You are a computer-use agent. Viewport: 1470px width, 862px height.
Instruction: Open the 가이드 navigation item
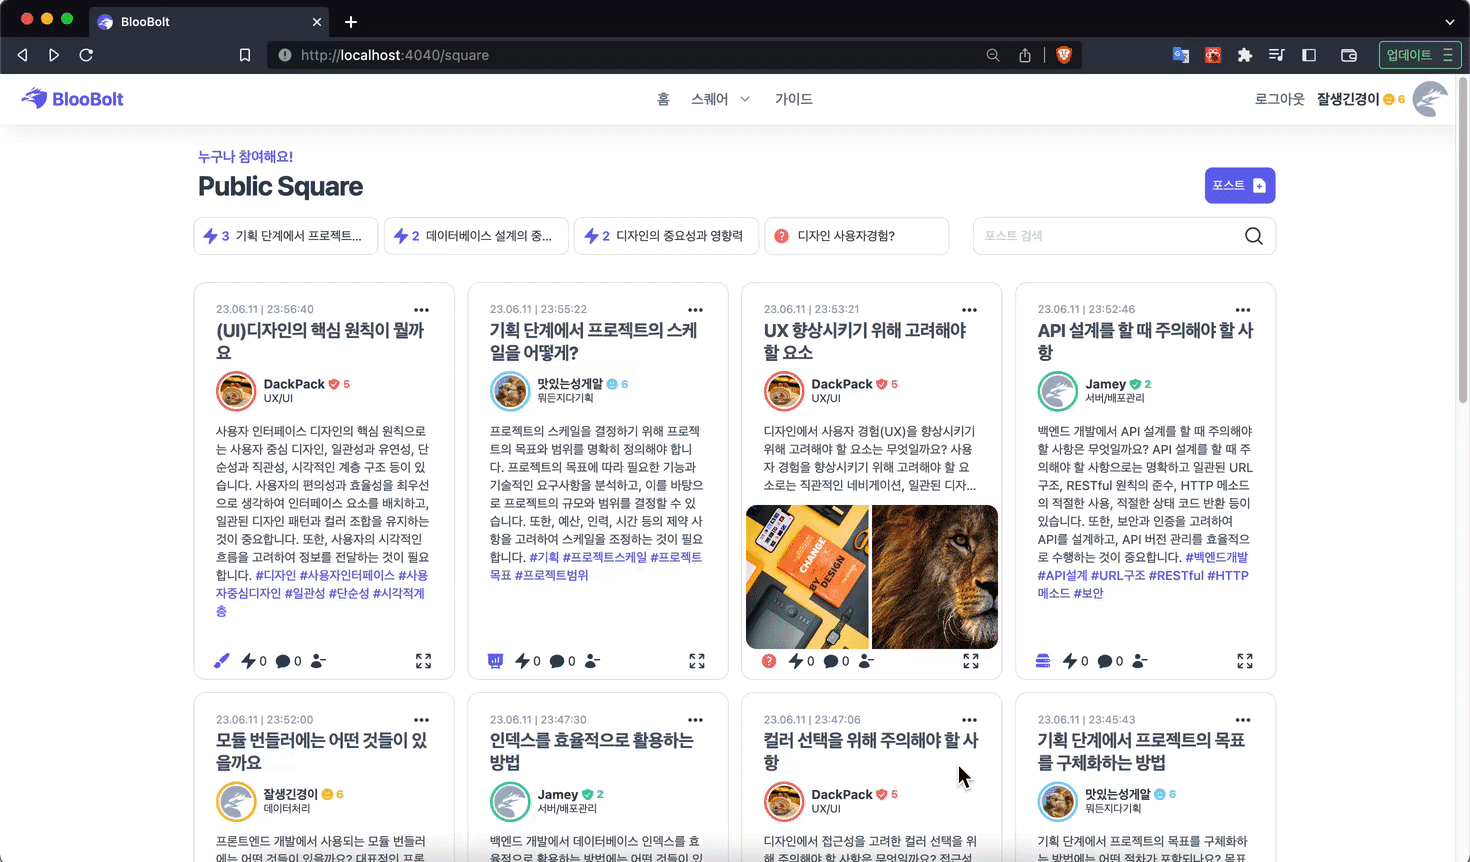coord(794,99)
